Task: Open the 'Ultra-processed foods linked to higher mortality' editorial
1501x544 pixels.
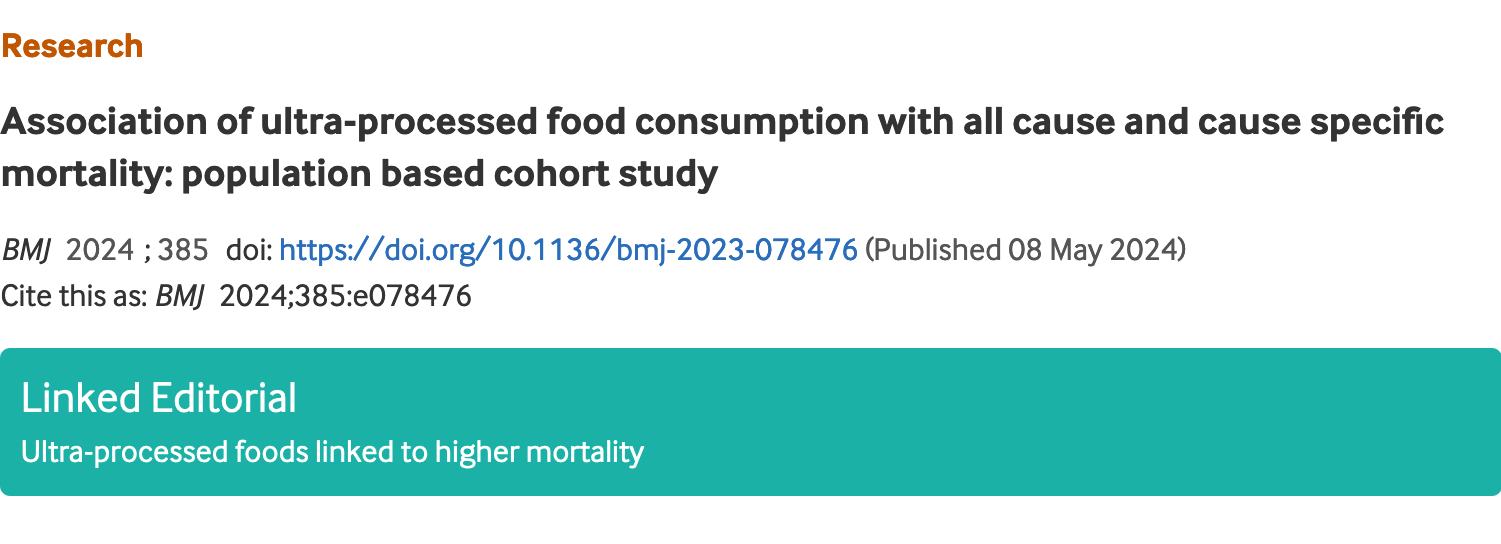Action: point(332,452)
